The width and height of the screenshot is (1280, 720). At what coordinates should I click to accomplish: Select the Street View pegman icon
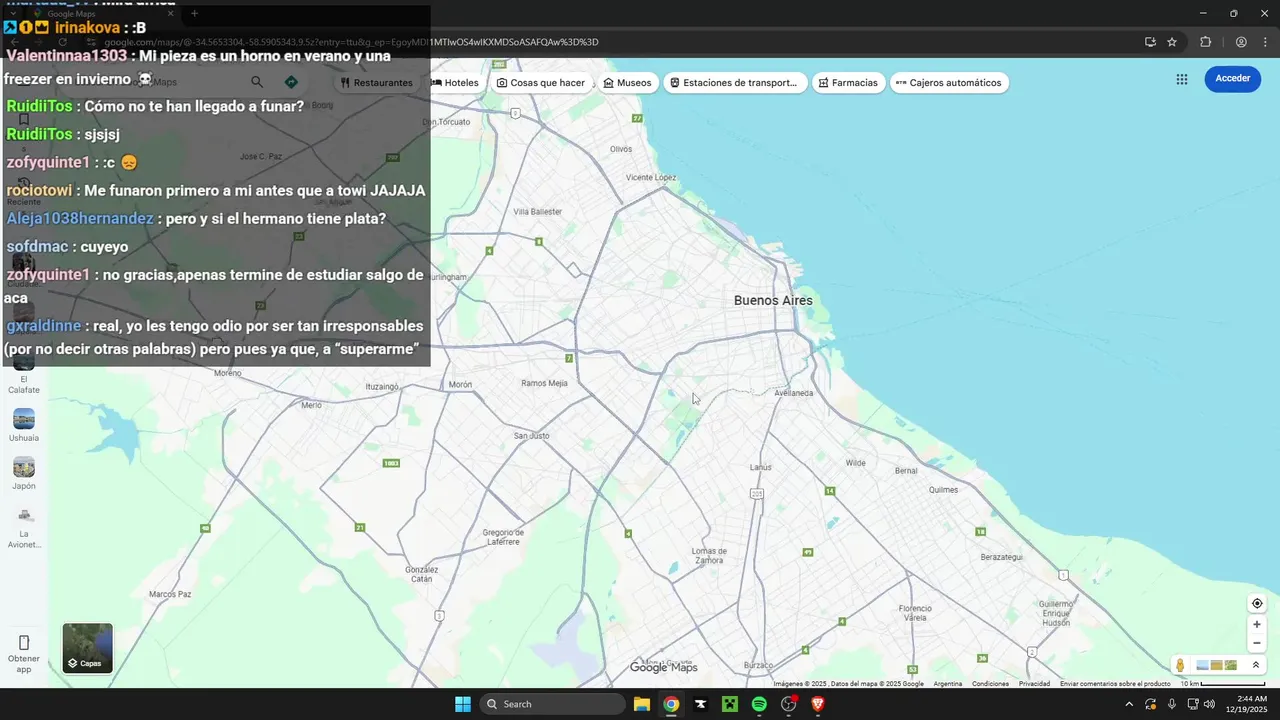1181,665
